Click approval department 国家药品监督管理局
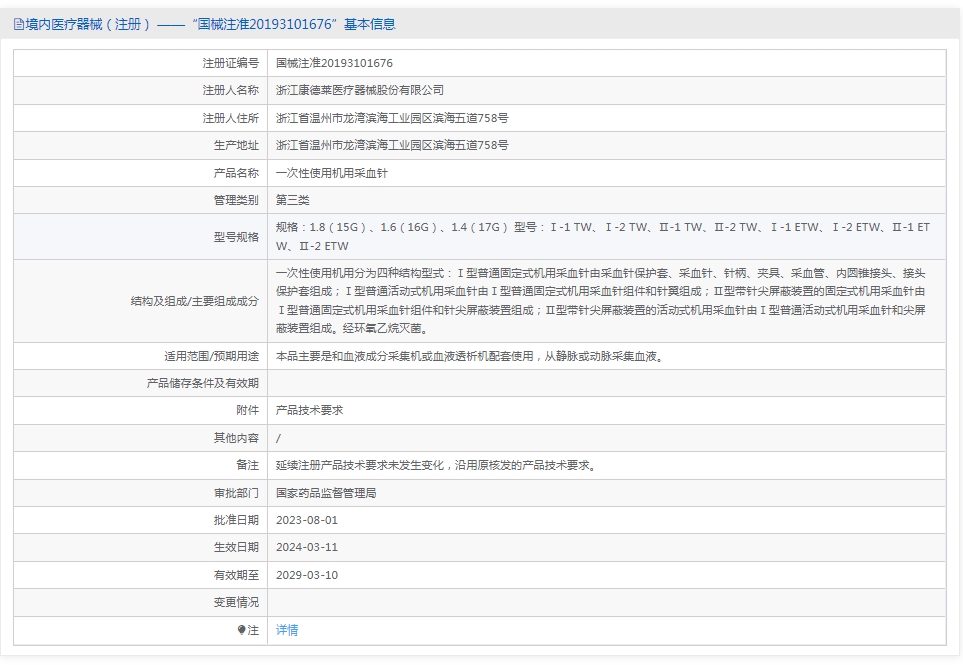This screenshot has height=665, width=963. click(326, 493)
